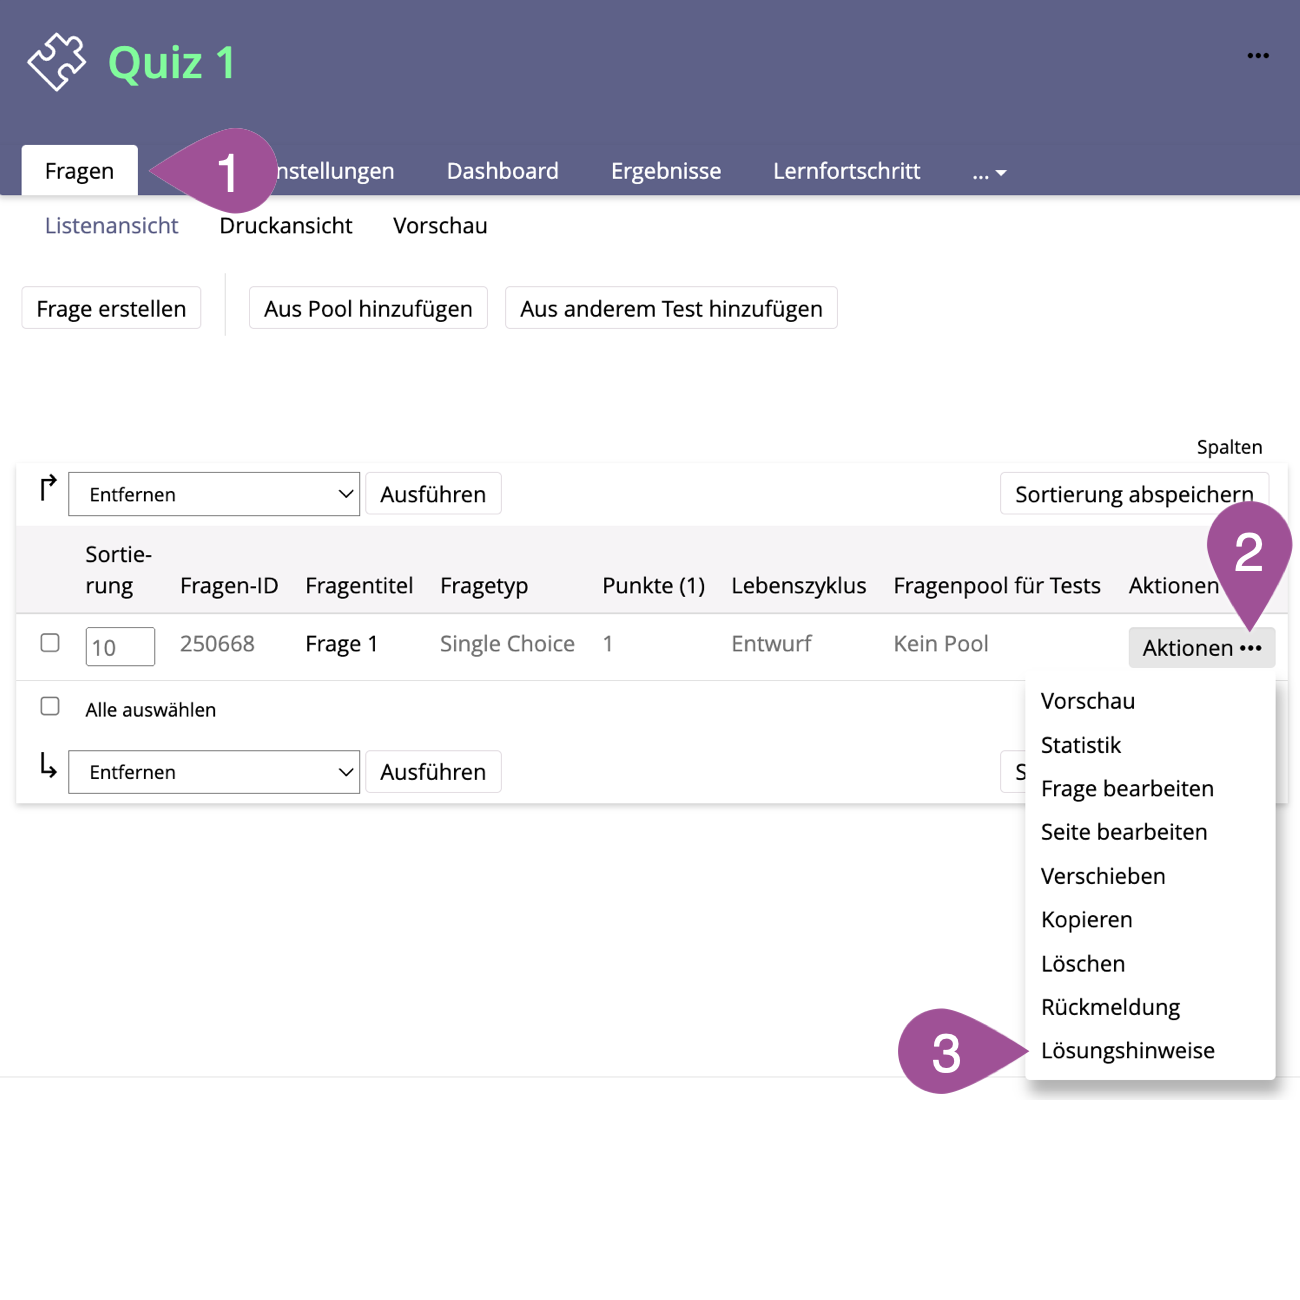
Task: Click the sort order input field
Action: pyautogui.click(x=120, y=647)
